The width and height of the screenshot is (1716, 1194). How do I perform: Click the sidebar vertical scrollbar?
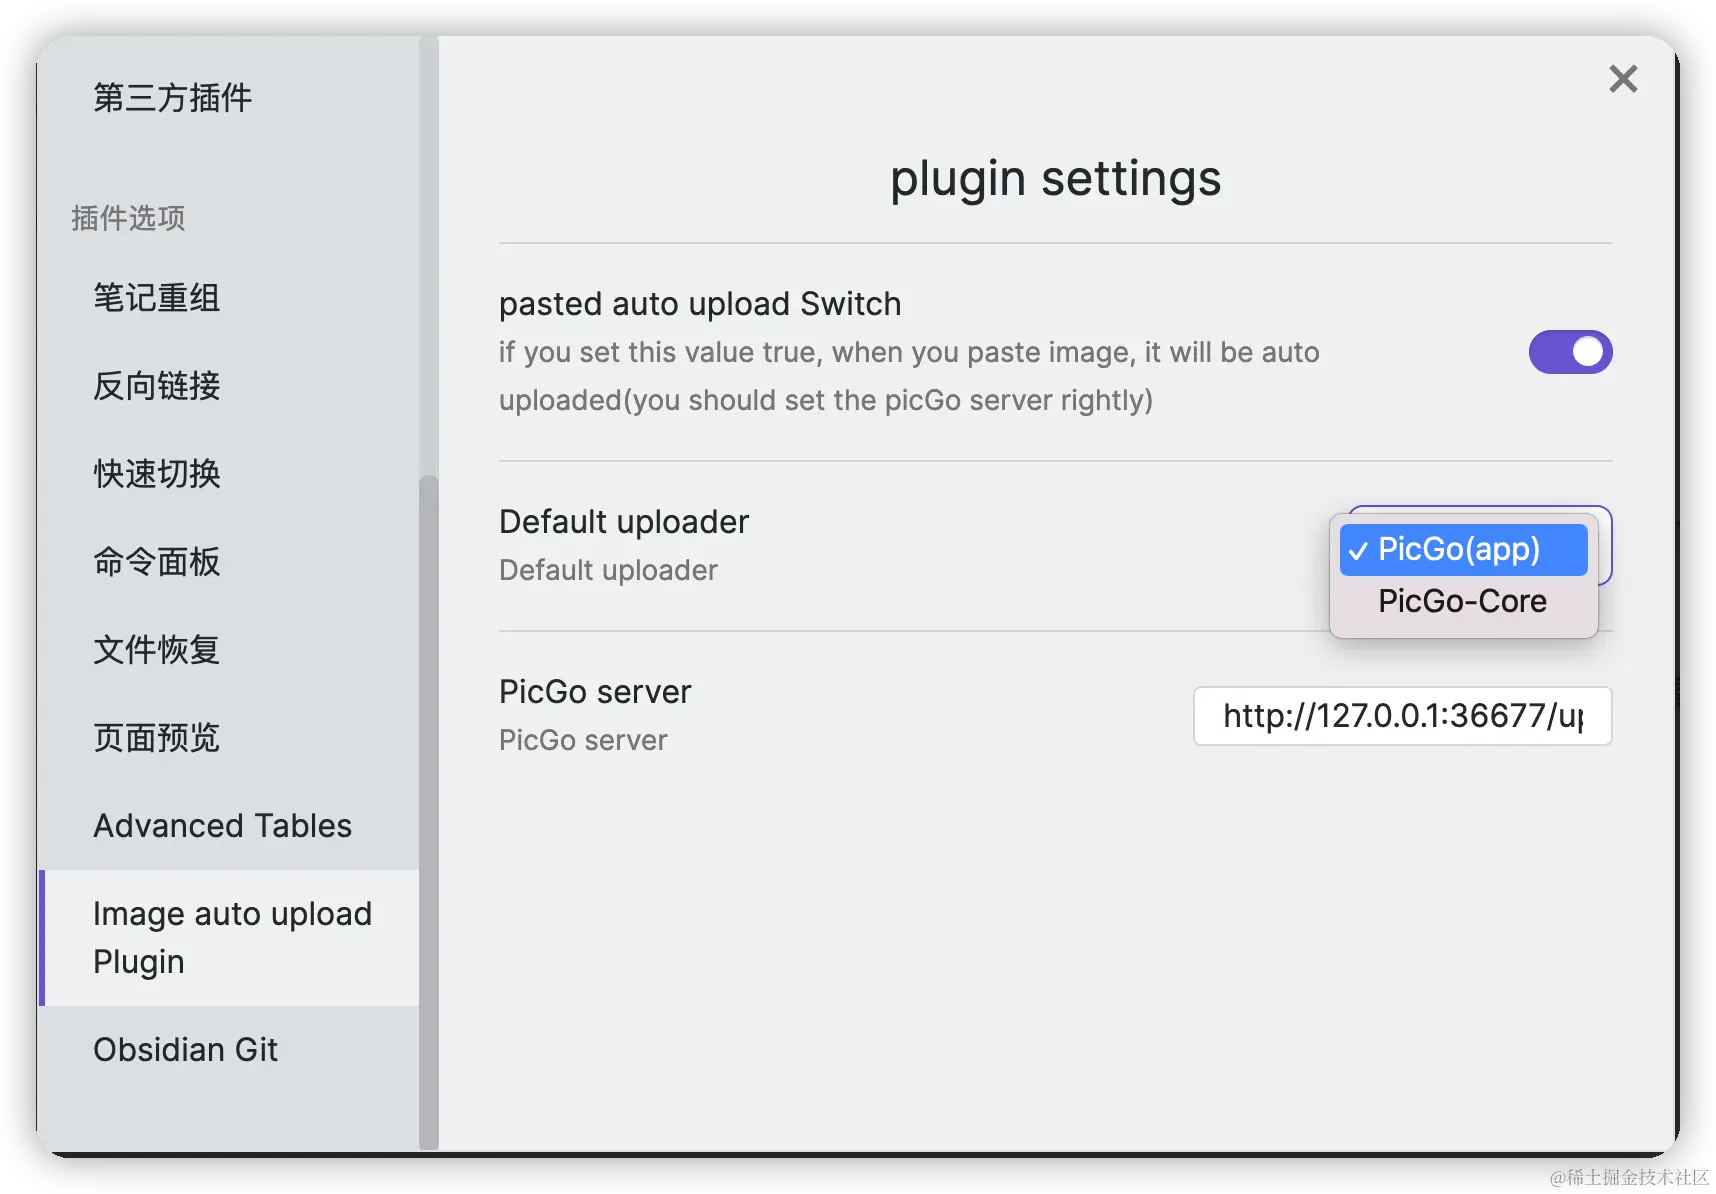point(429,812)
